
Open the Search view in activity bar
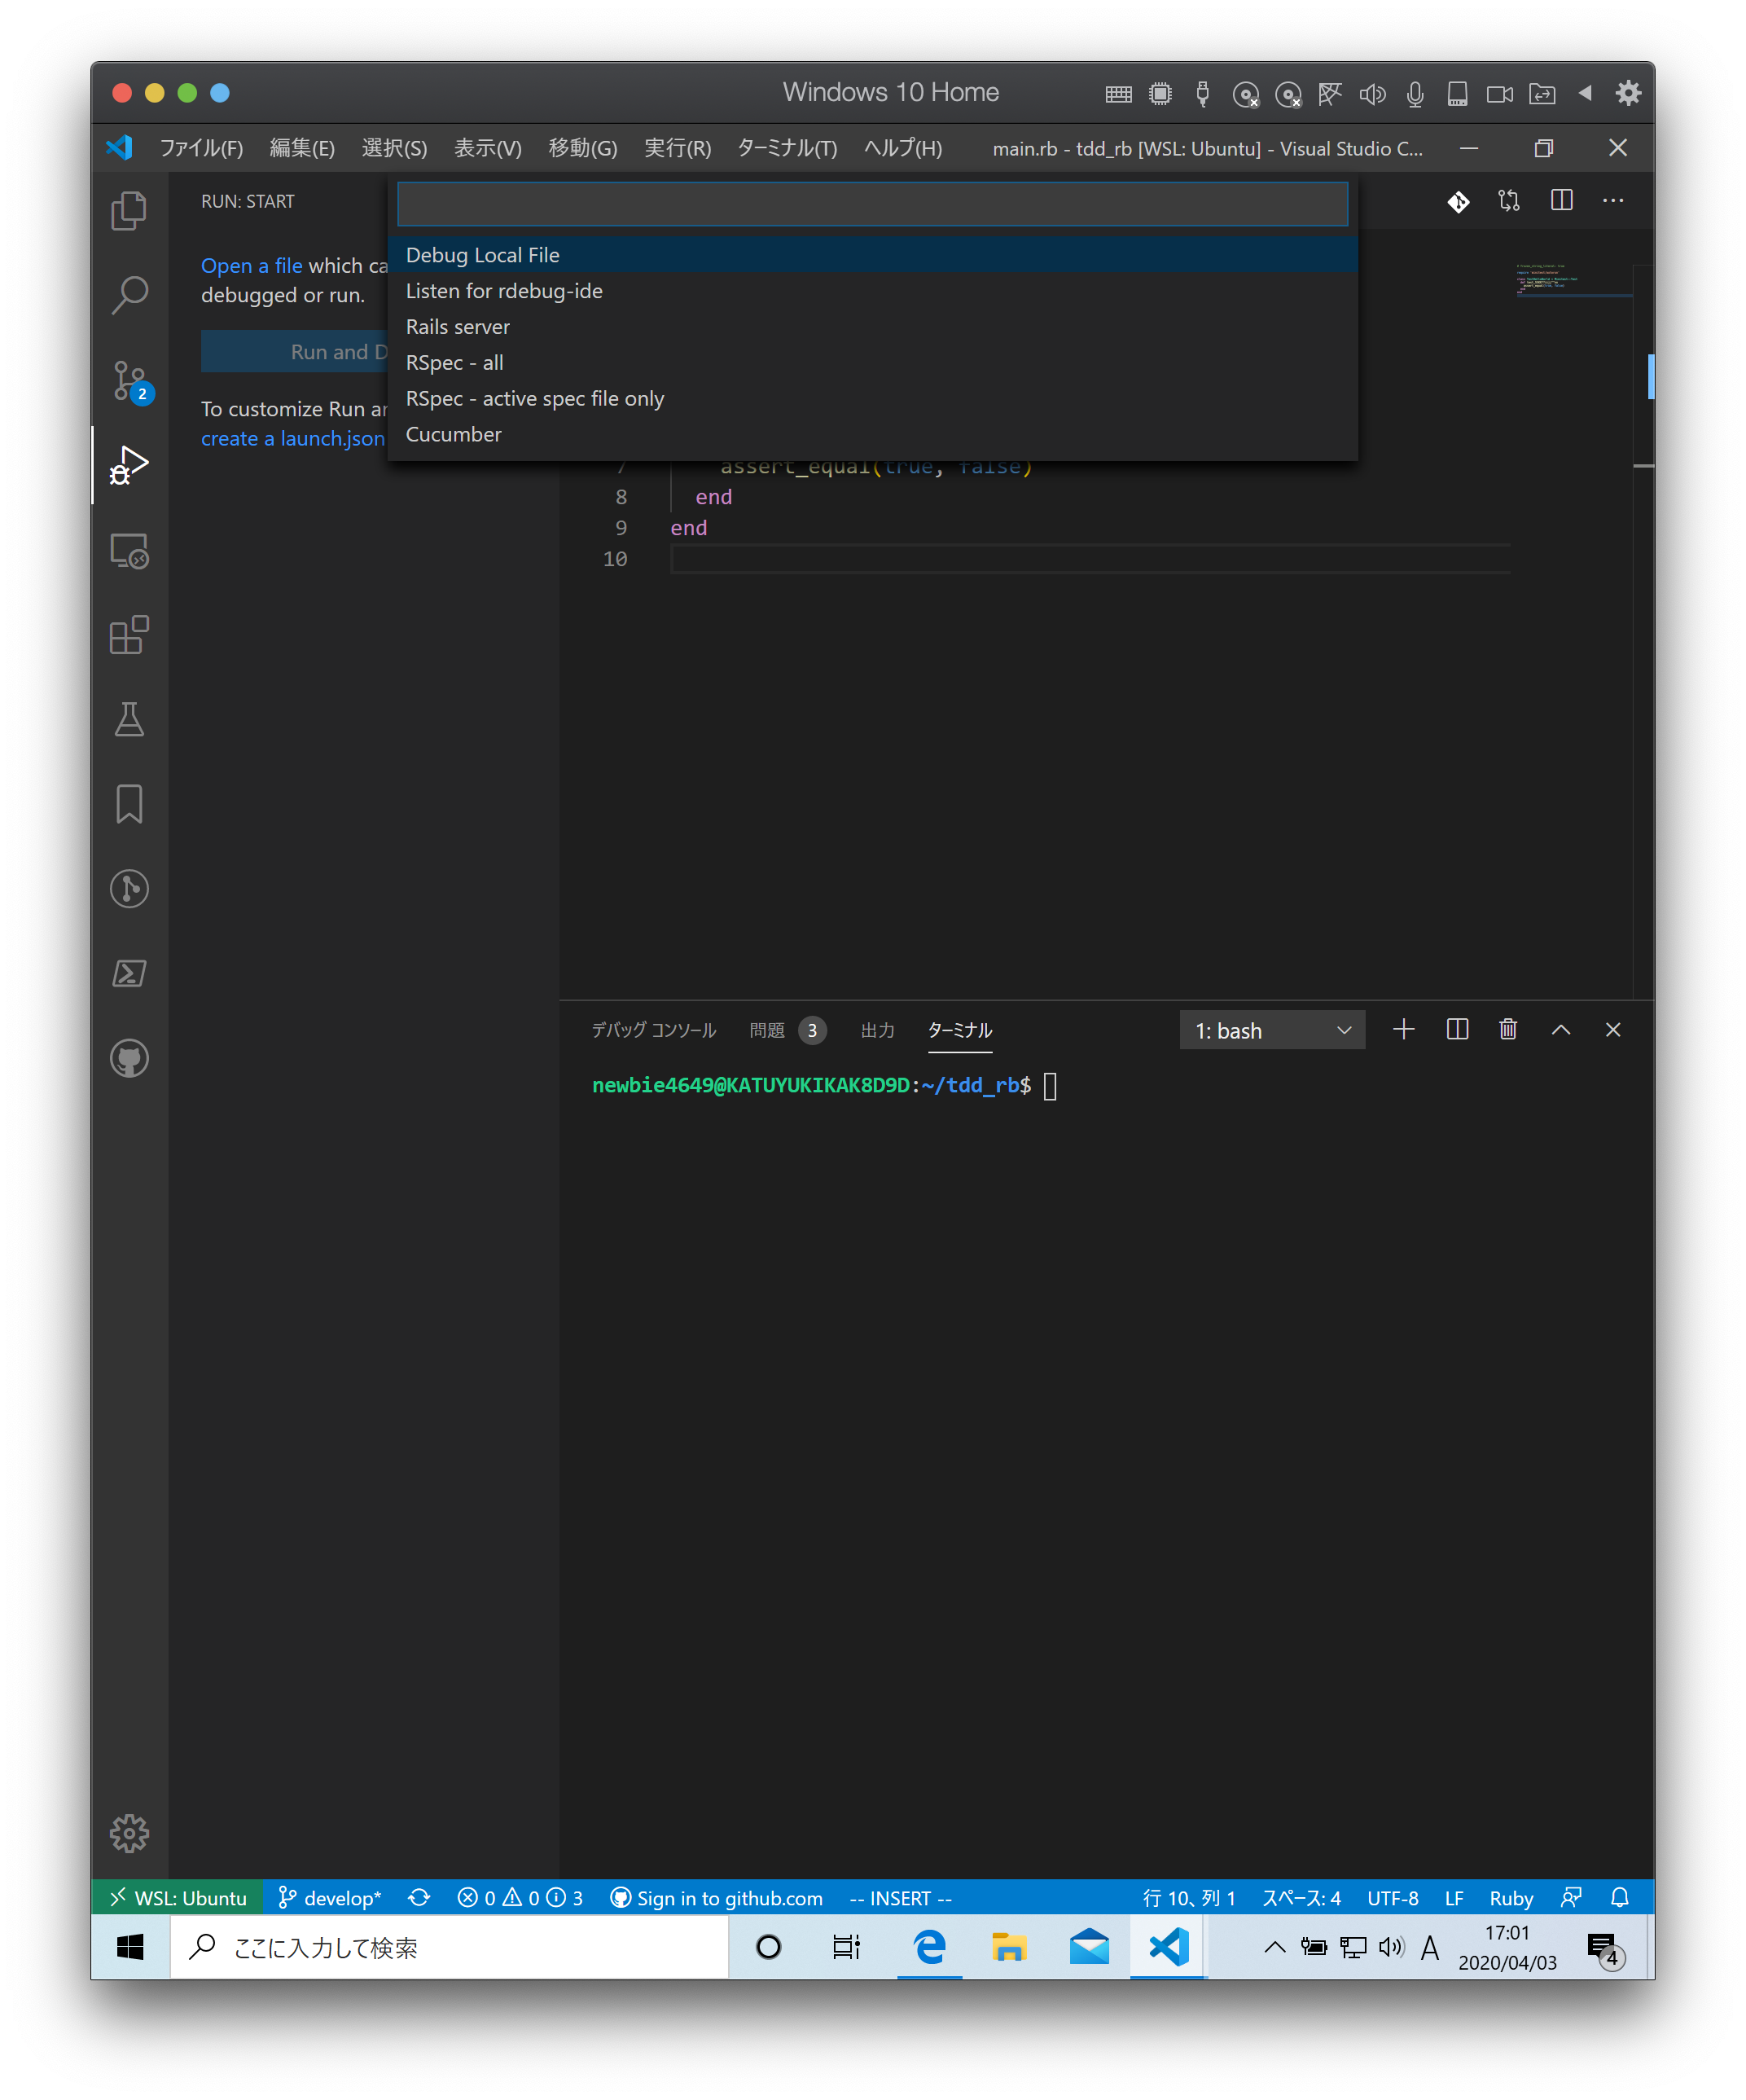[x=129, y=296]
